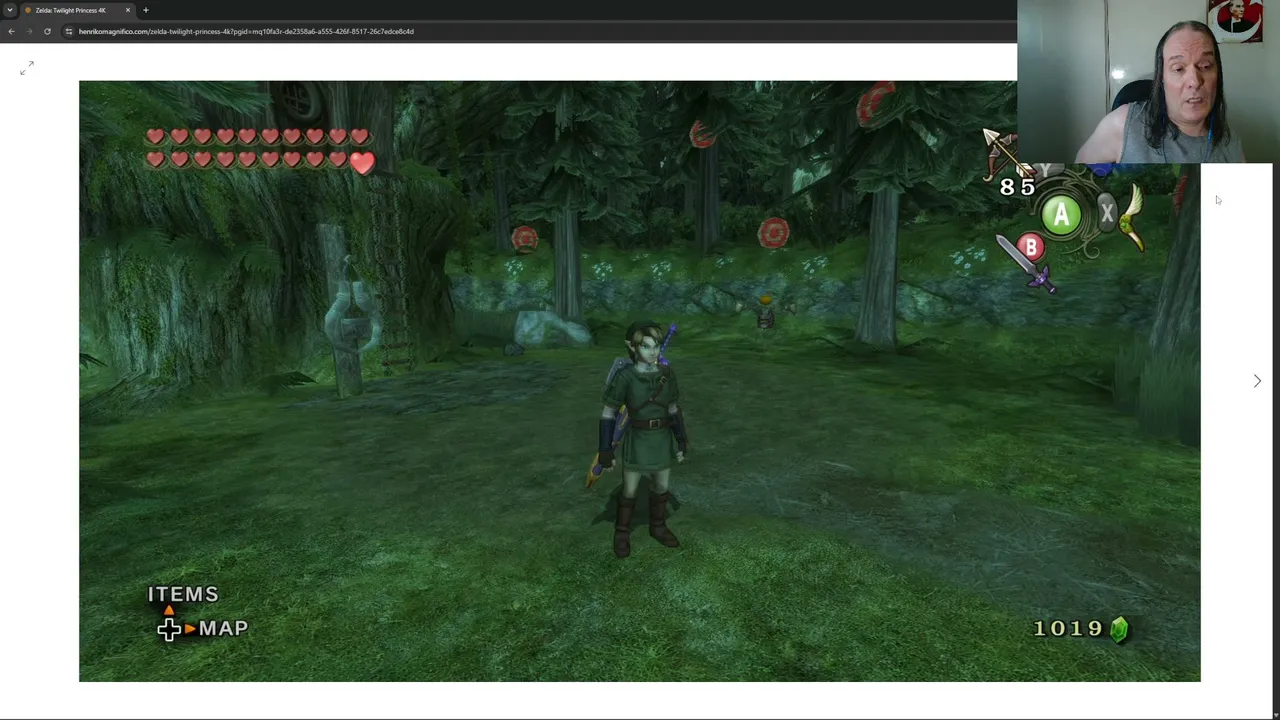1280x720 pixels.
Task: Go back to the previous page
Action: (11, 31)
